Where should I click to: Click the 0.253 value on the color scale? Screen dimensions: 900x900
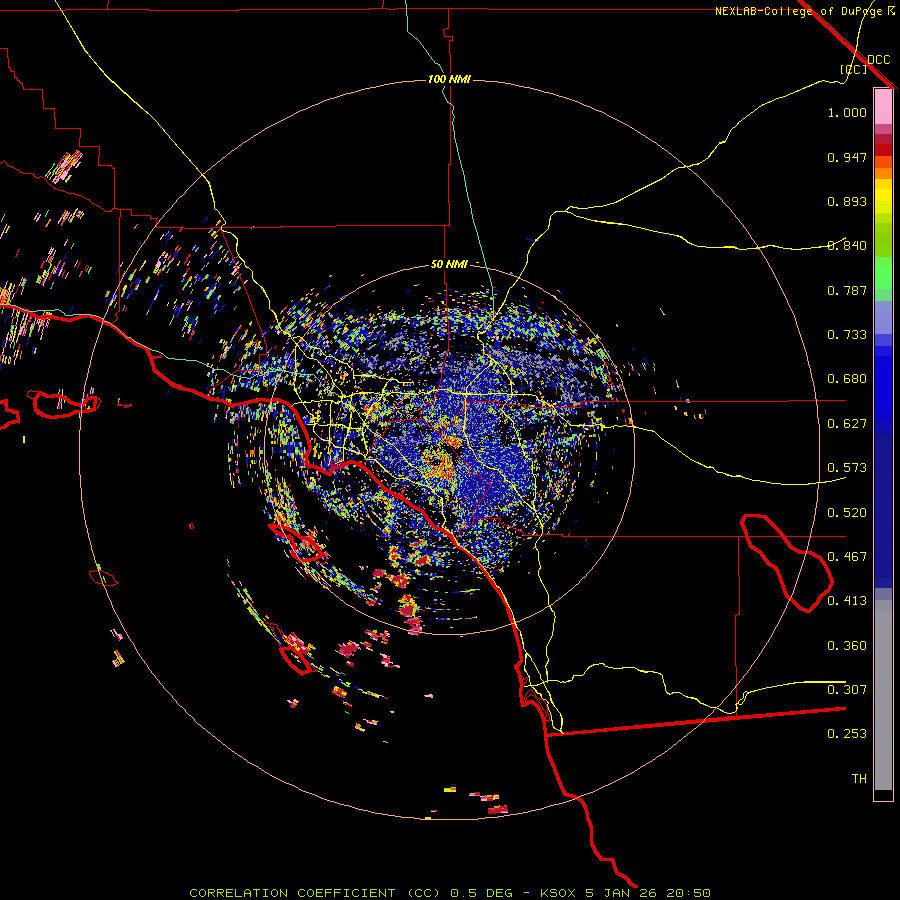(847, 734)
